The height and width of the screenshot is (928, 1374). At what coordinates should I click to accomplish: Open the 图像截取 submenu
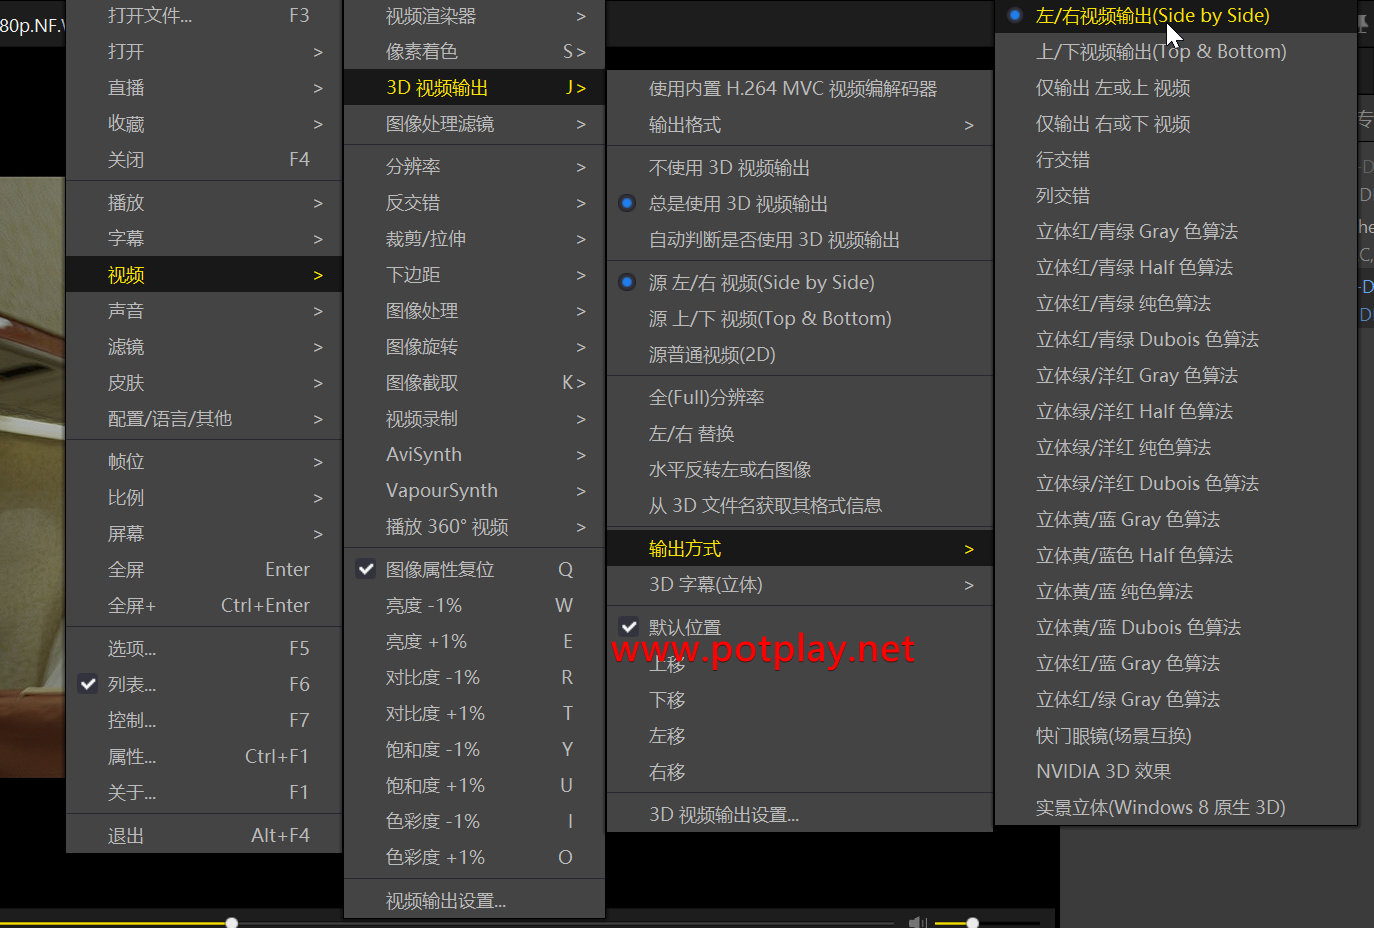pyautogui.click(x=474, y=383)
